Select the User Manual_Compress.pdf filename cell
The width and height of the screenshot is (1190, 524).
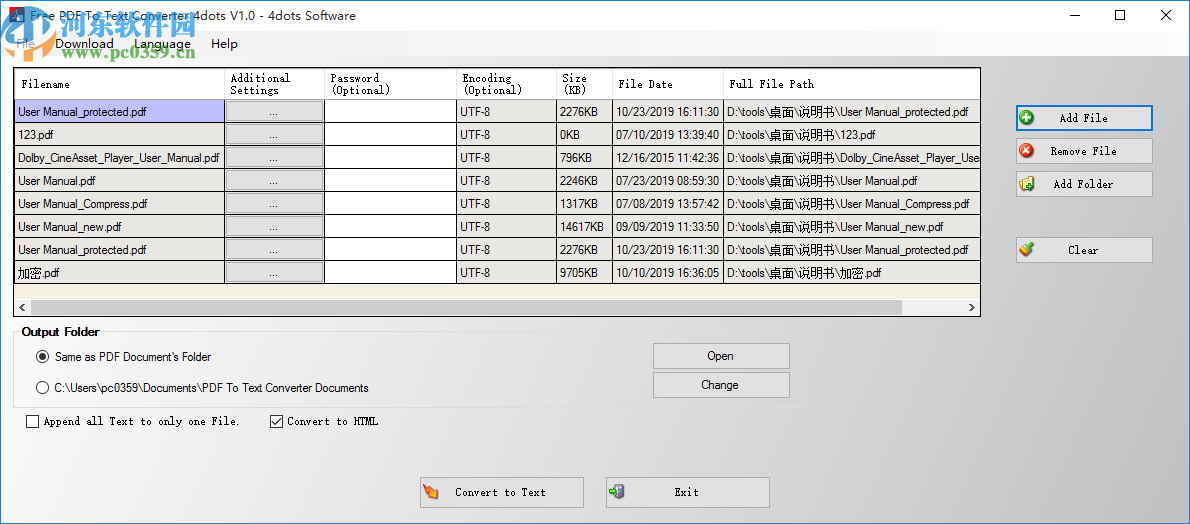point(119,204)
